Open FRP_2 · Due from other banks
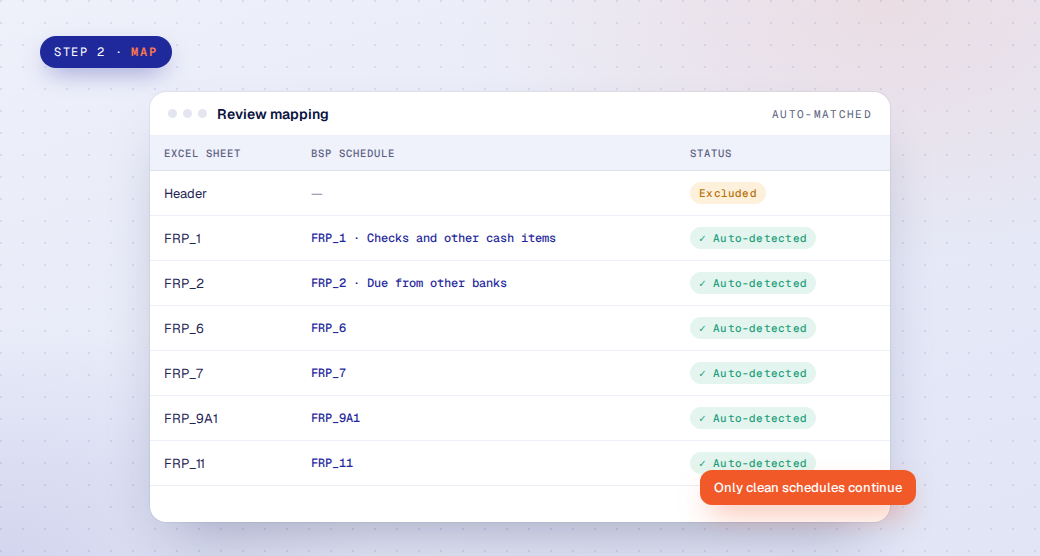The height and width of the screenshot is (556, 1040). [x=409, y=283]
